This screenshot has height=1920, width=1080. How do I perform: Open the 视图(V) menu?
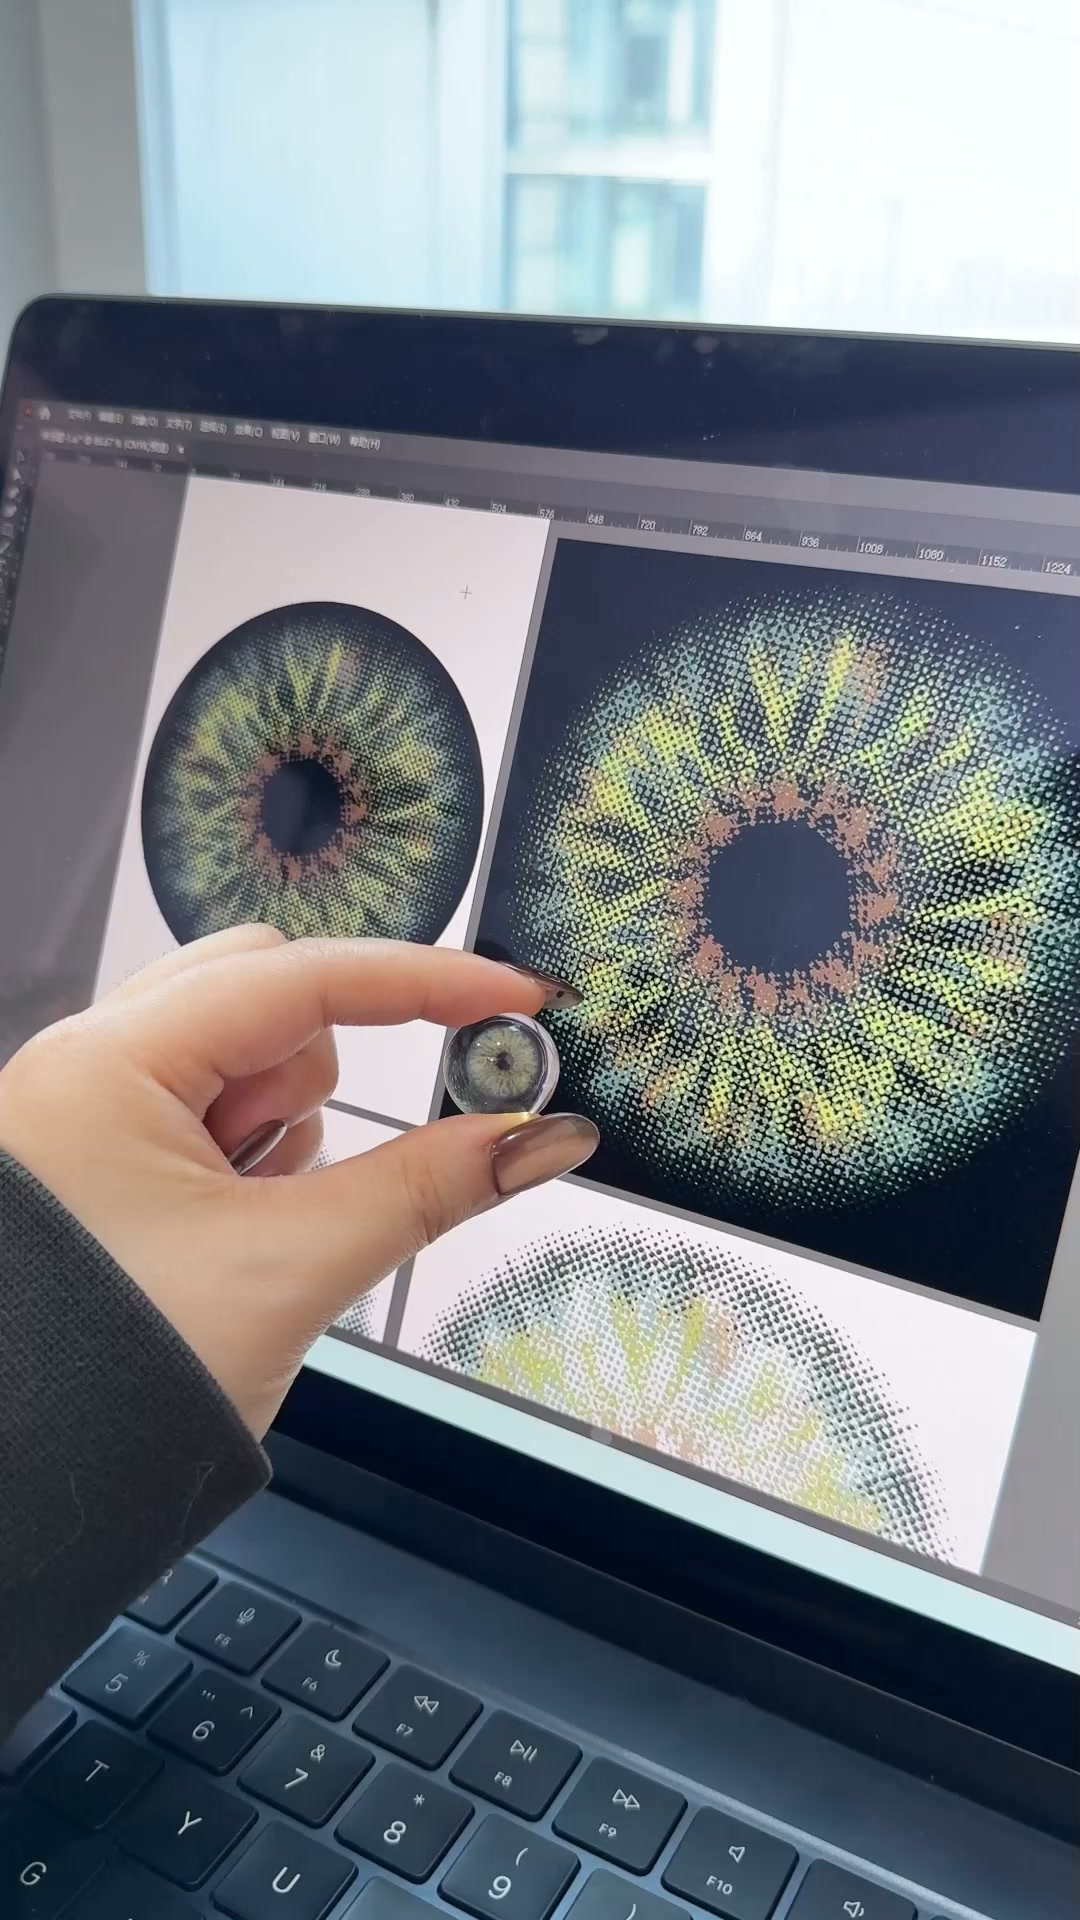pyautogui.click(x=285, y=435)
